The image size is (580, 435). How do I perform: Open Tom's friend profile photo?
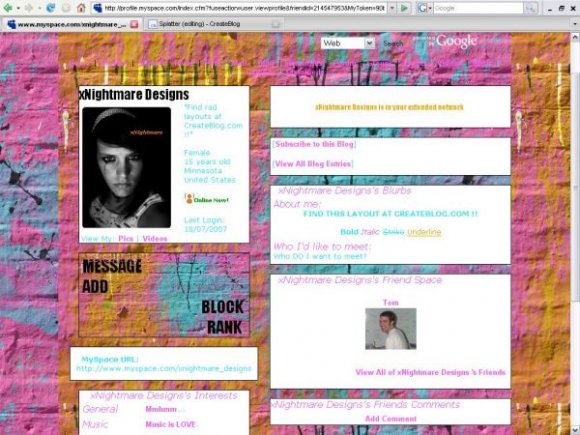tap(391, 329)
